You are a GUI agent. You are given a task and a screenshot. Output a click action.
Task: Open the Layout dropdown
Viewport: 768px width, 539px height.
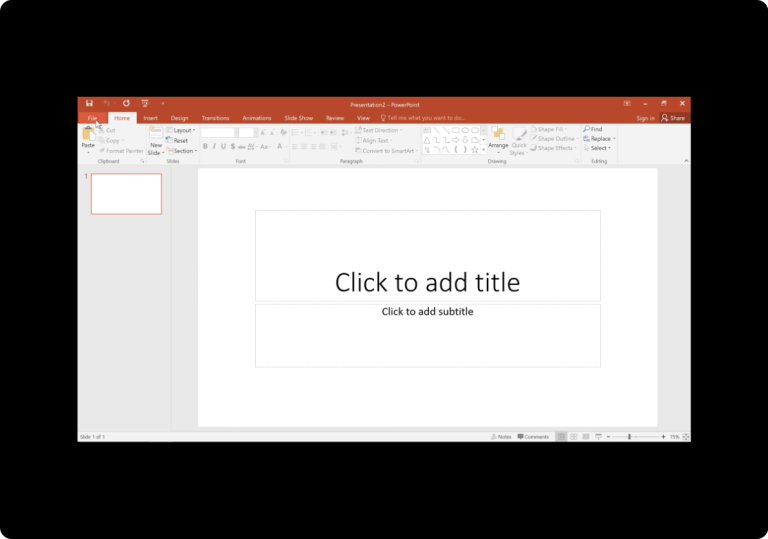pos(181,130)
